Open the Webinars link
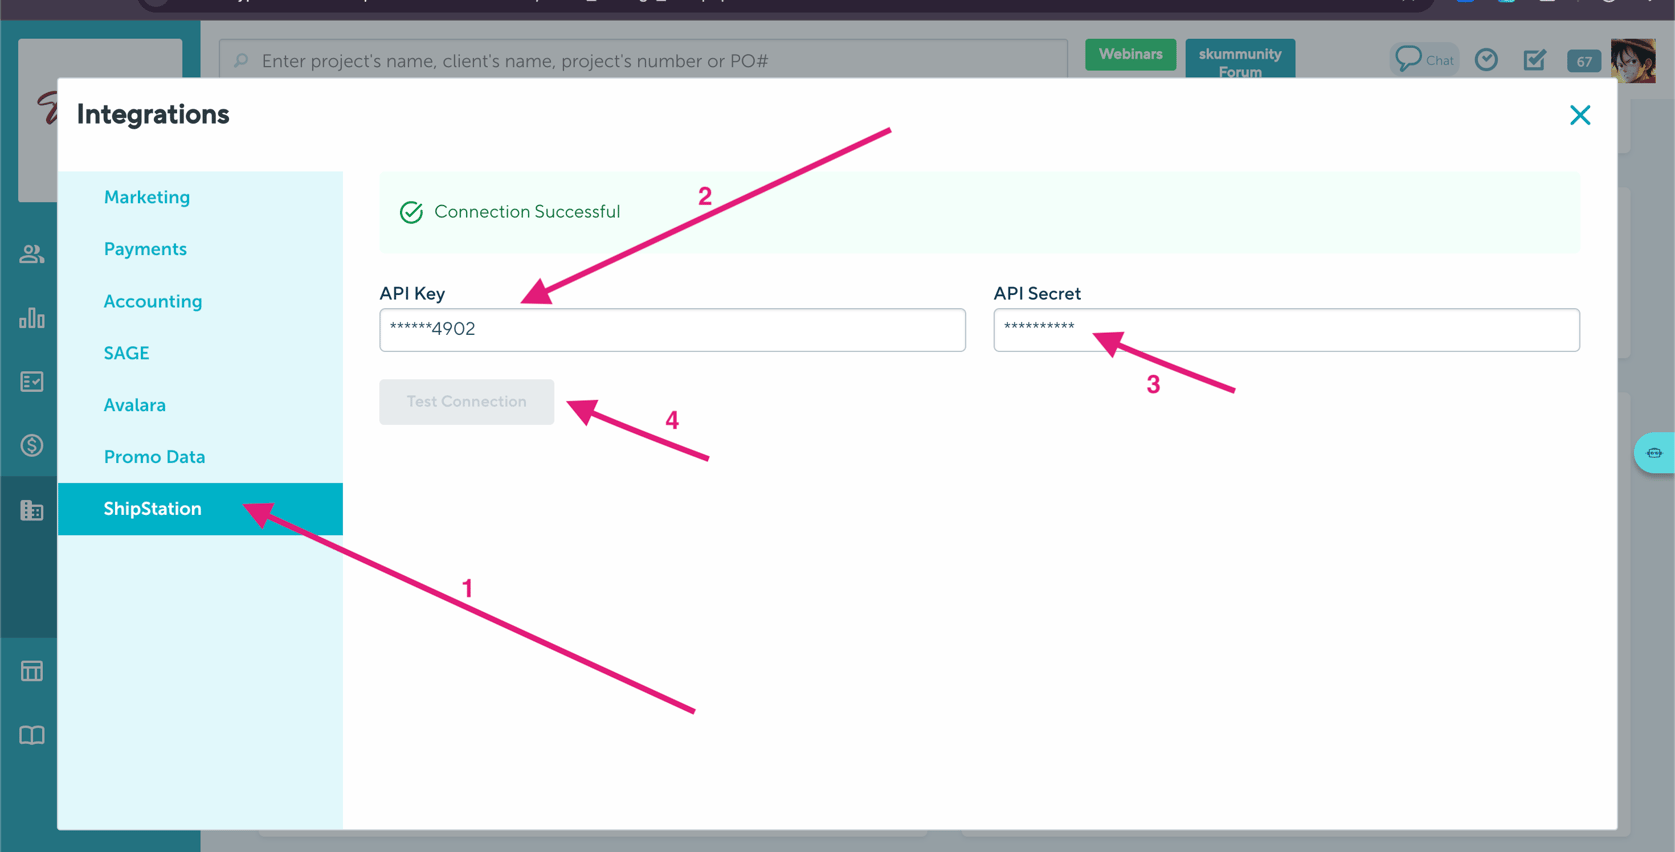Viewport: 1675px width, 852px height. coord(1130,55)
